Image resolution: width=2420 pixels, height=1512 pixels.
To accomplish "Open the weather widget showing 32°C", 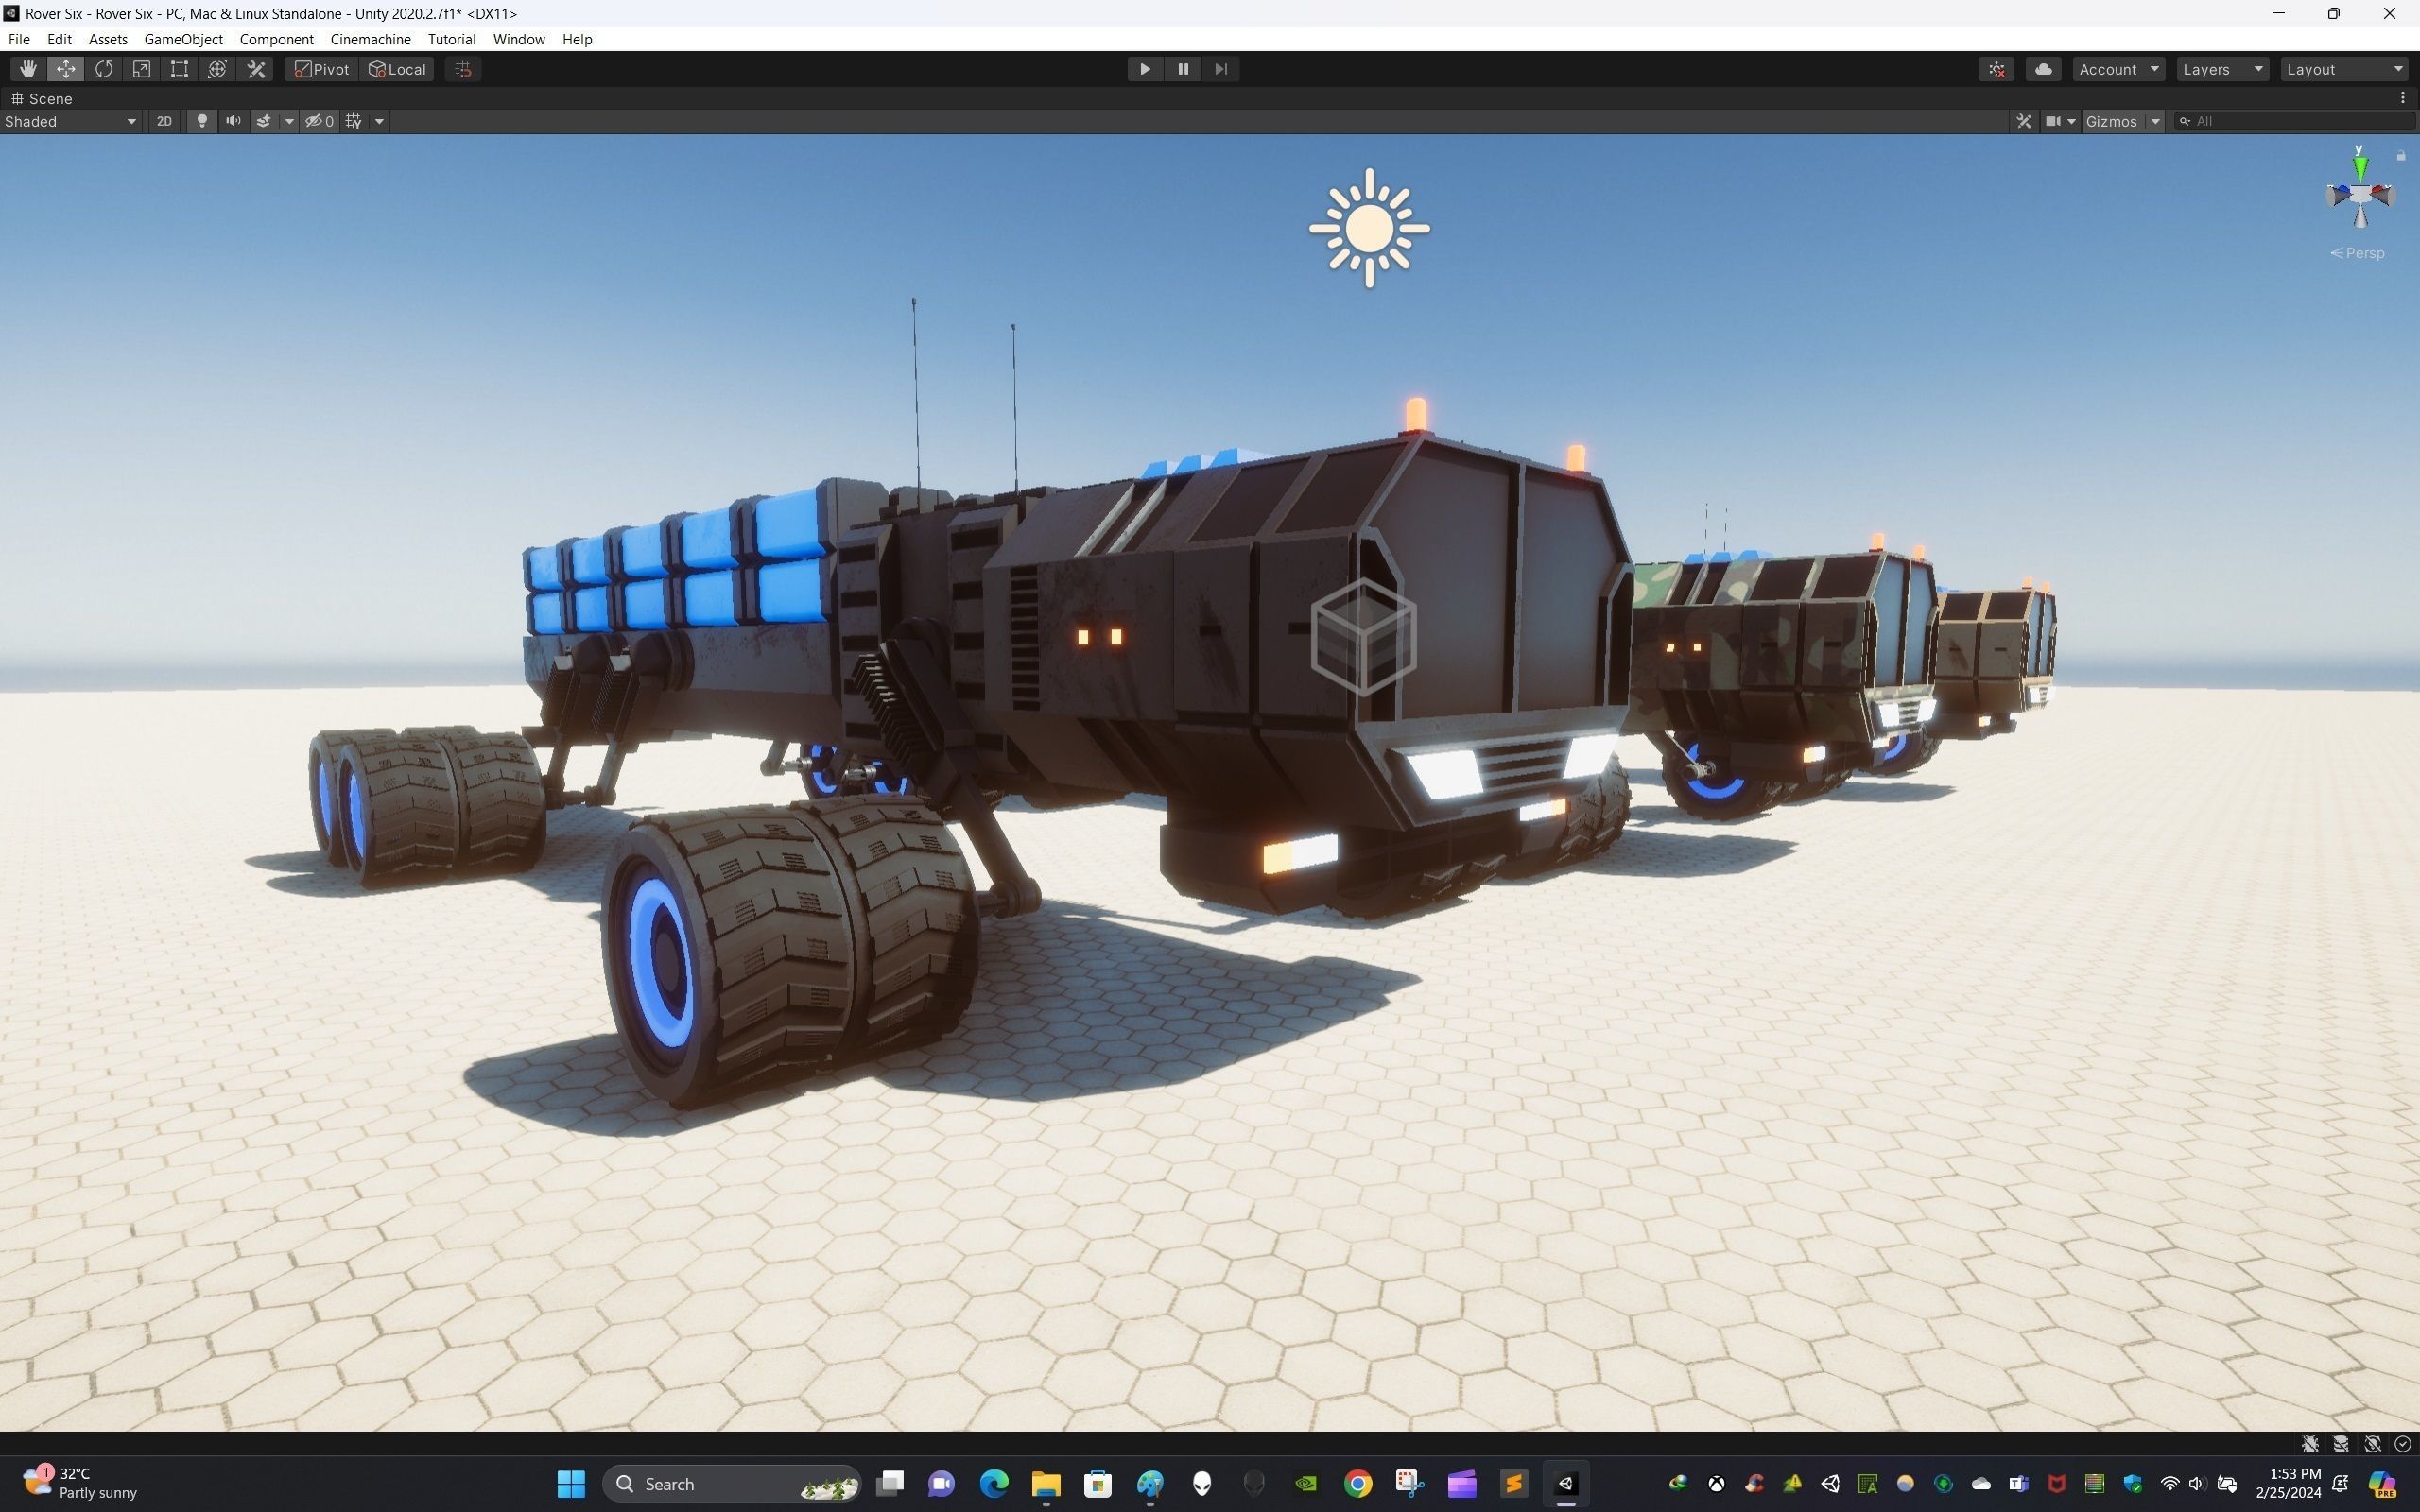I will (x=80, y=1483).
